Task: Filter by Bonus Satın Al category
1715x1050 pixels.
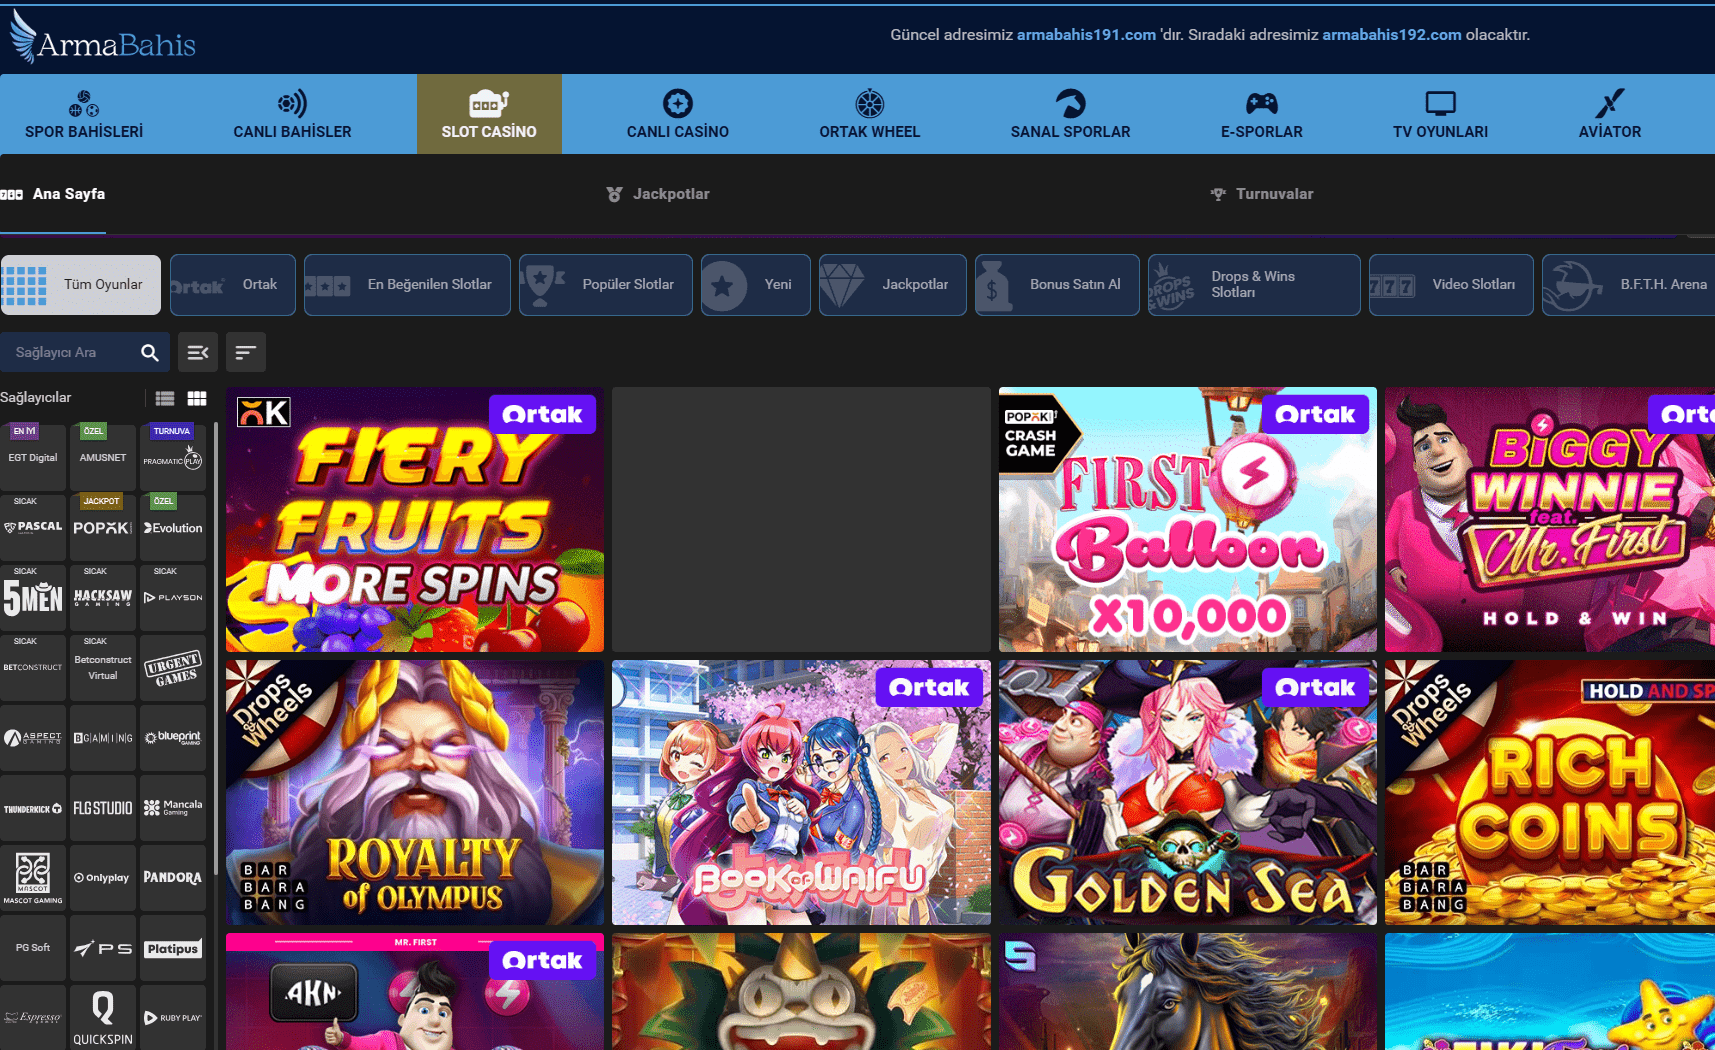Action: tap(1057, 285)
